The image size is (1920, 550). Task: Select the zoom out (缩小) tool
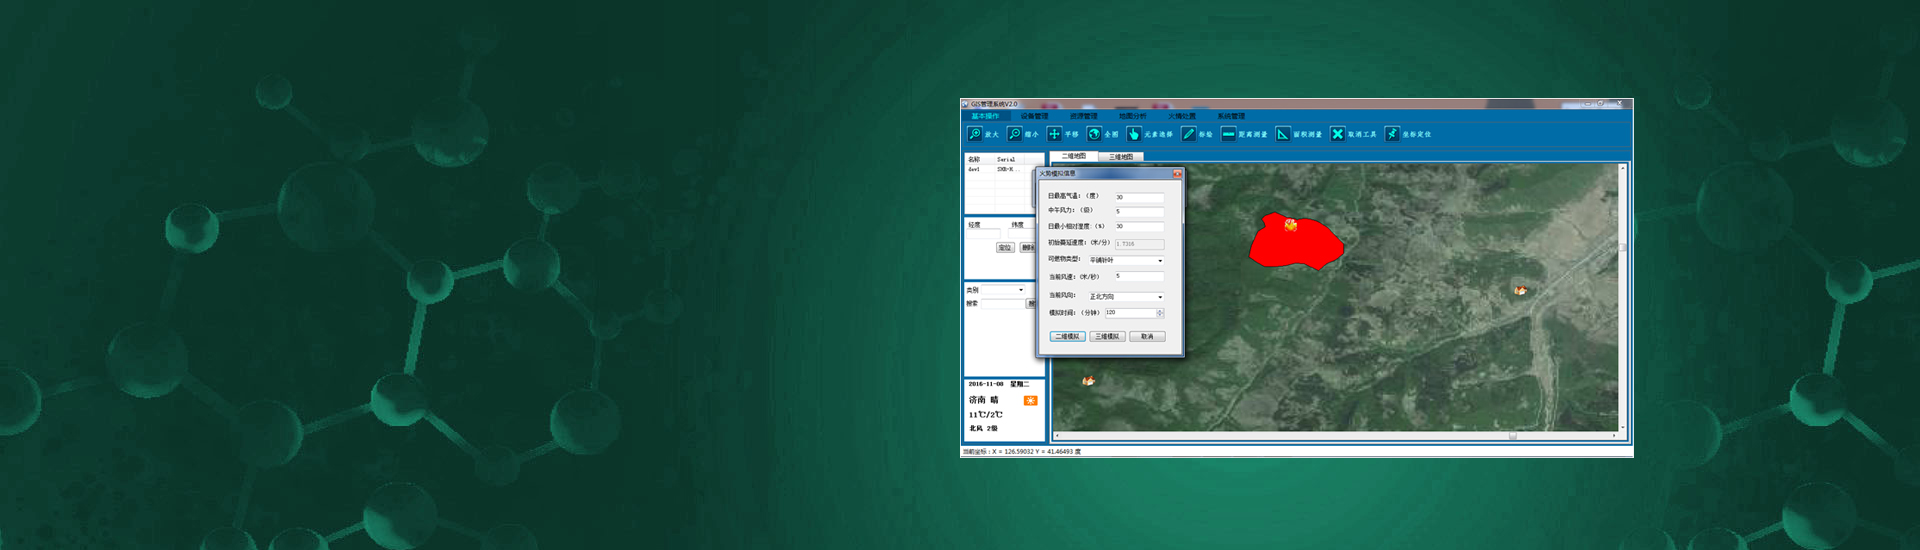(1015, 134)
